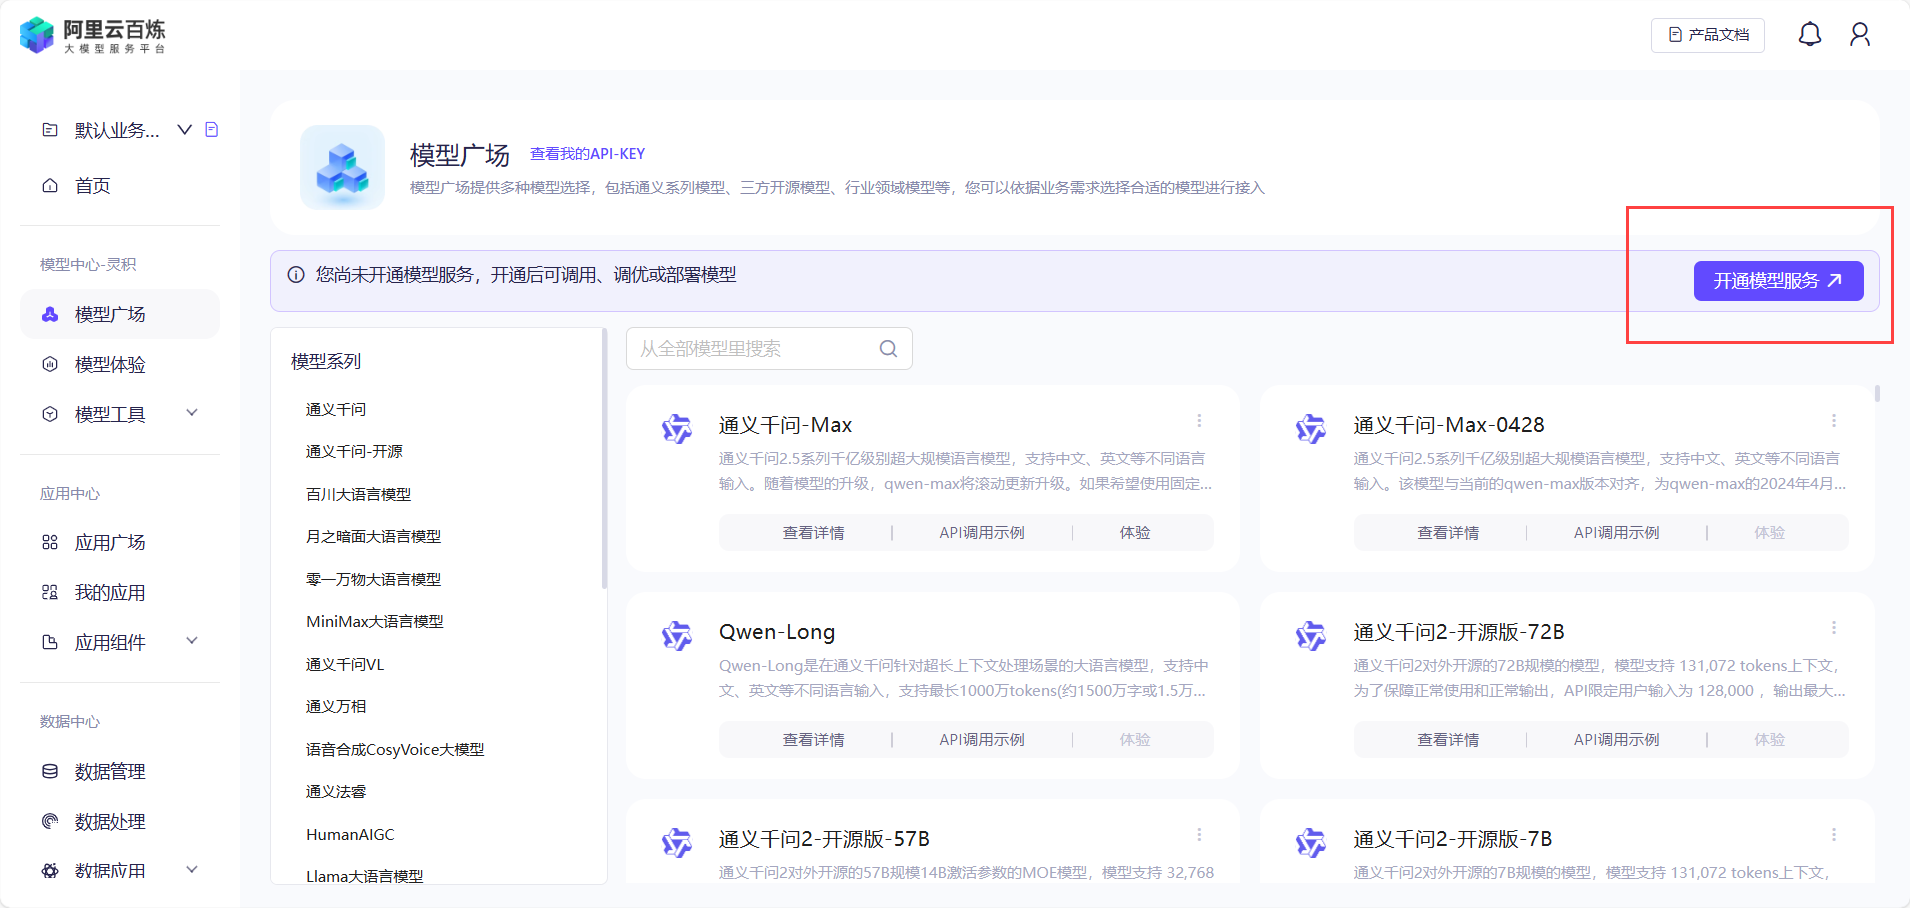Click the document icon beside 默认业务 workspace
Image resolution: width=1910 pixels, height=908 pixels.
[x=211, y=129]
